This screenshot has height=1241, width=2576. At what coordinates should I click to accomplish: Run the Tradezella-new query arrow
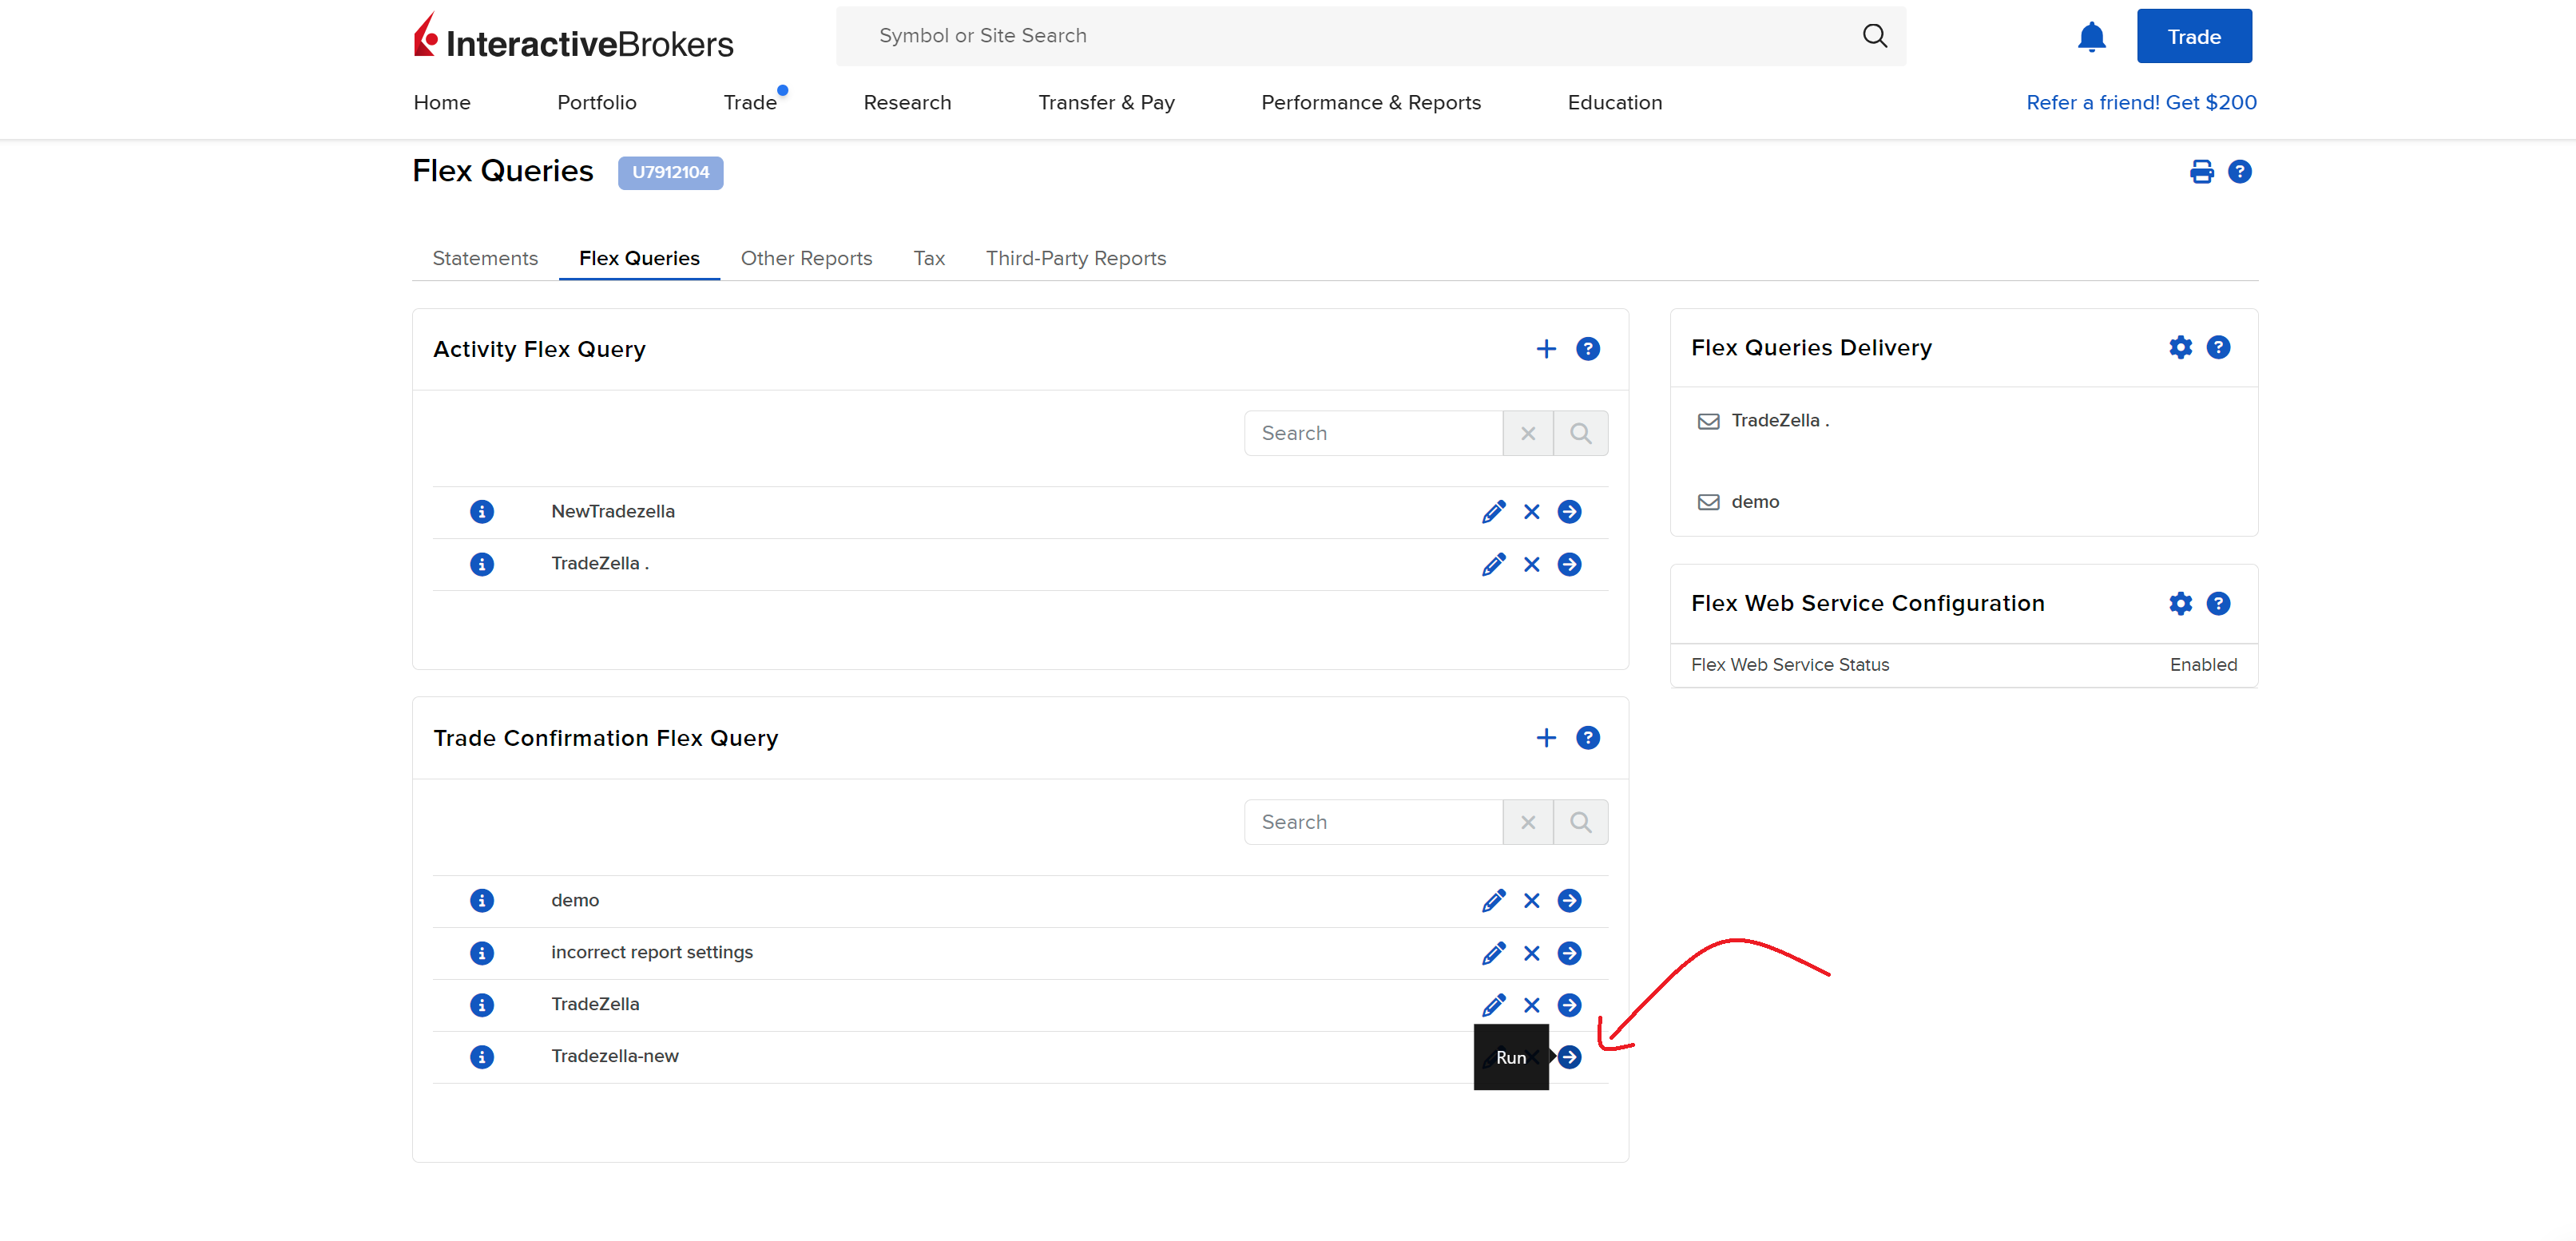pos(1569,1057)
